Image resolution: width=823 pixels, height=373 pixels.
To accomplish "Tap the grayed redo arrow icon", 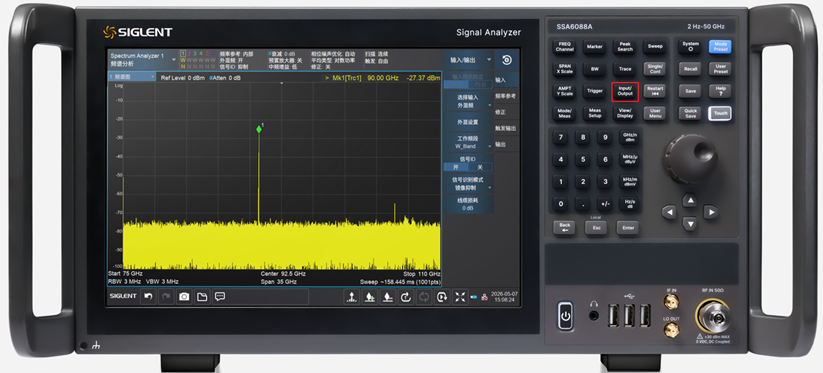I will click(x=166, y=296).
